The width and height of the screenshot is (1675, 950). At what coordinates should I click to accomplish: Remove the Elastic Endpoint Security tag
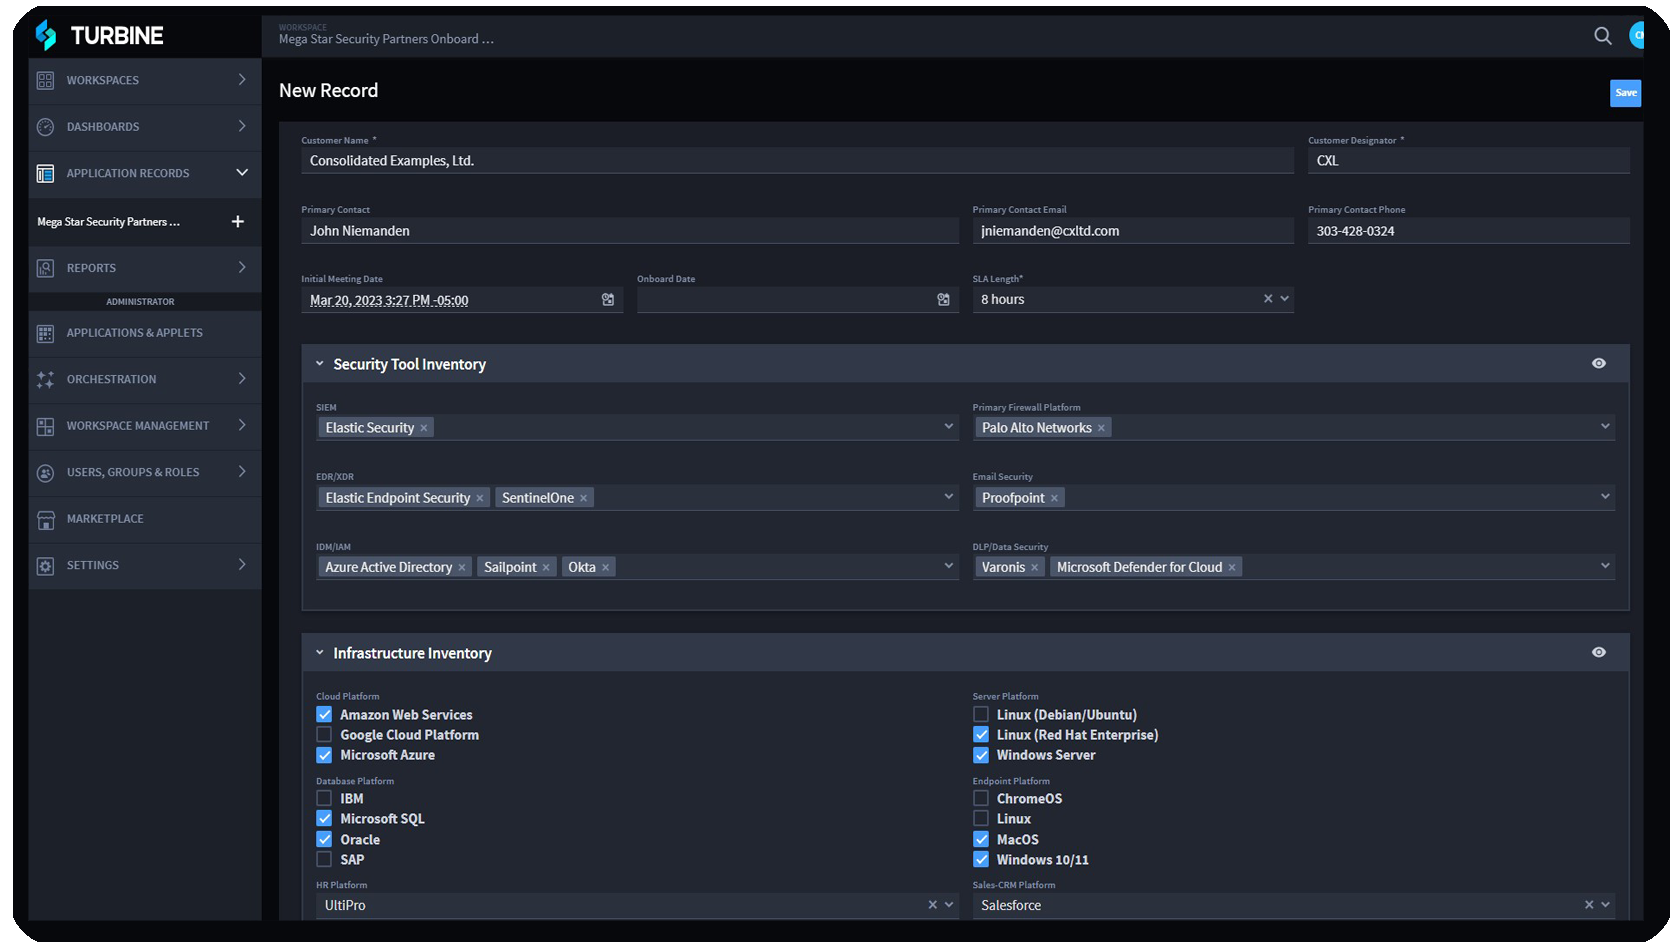(x=479, y=498)
